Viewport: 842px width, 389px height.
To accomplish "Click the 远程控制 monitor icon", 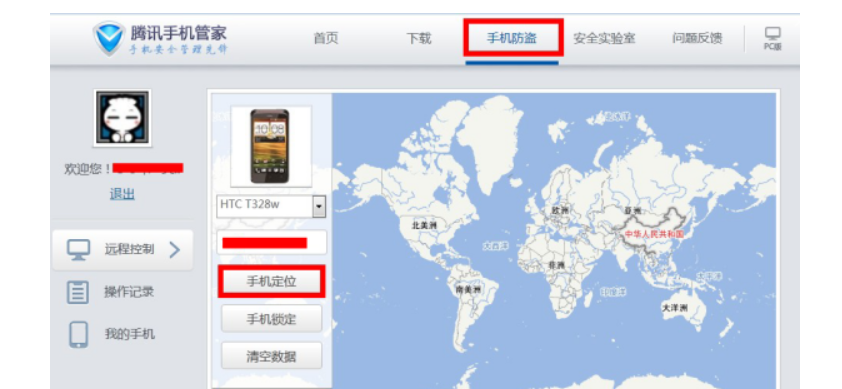I will 78,250.
